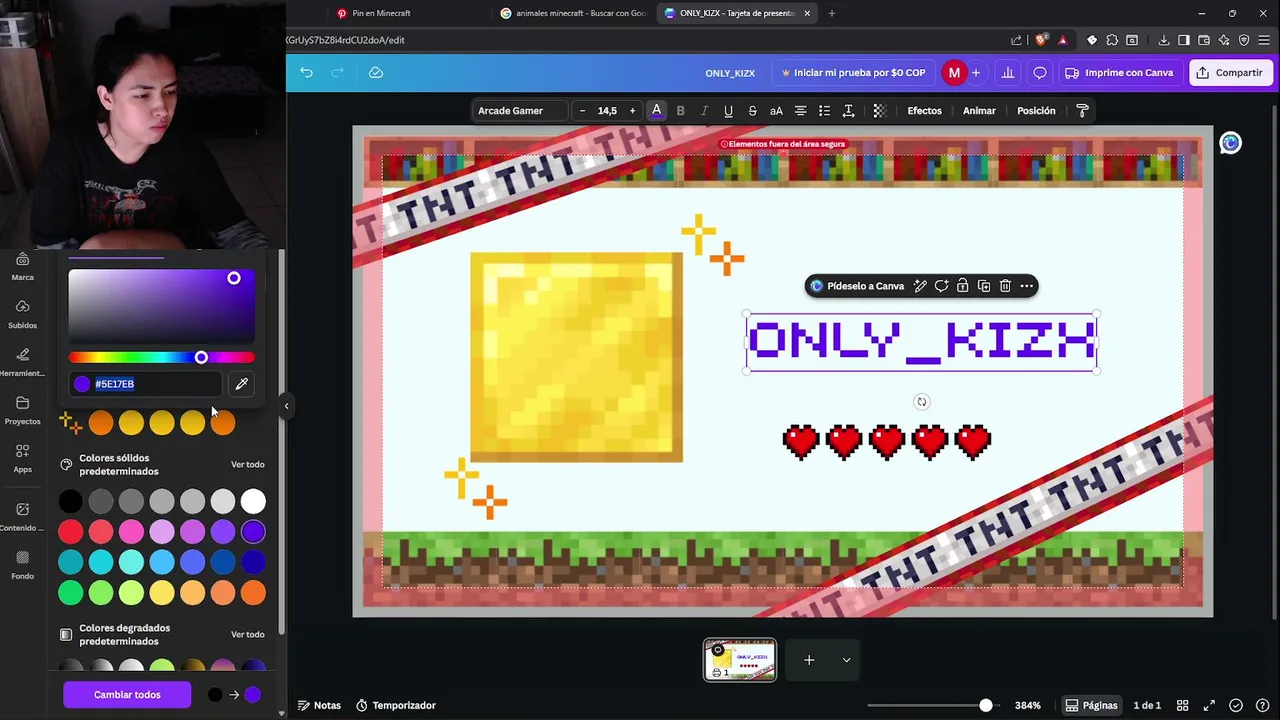The image size is (1280, 720).
Task: Open the Arcade Gamer font dropdown
Action: click(x=520, y=111)
